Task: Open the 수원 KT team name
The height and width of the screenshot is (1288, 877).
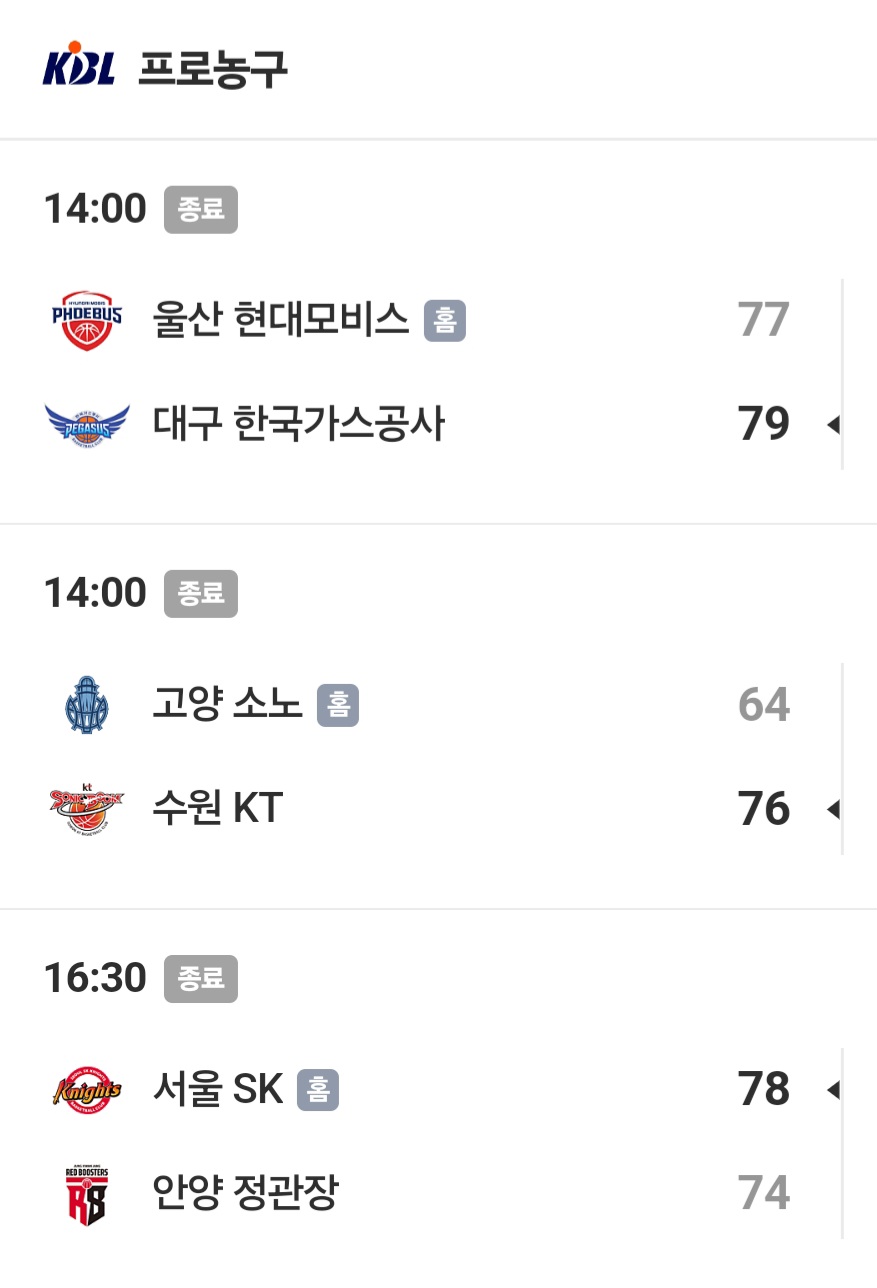Action: click(x=218, y=808)
